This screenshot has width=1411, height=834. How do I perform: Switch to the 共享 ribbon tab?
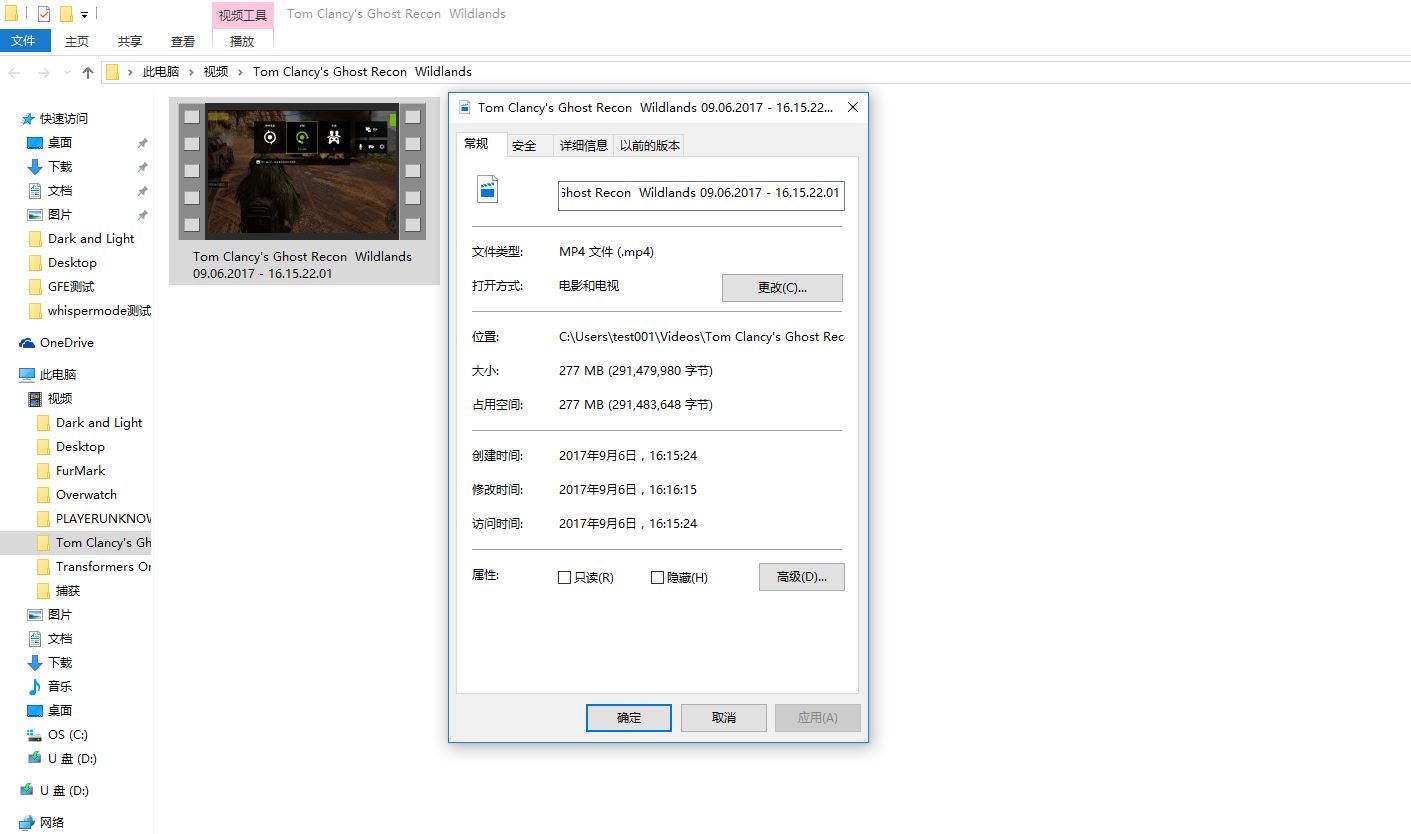coord(130,41)
